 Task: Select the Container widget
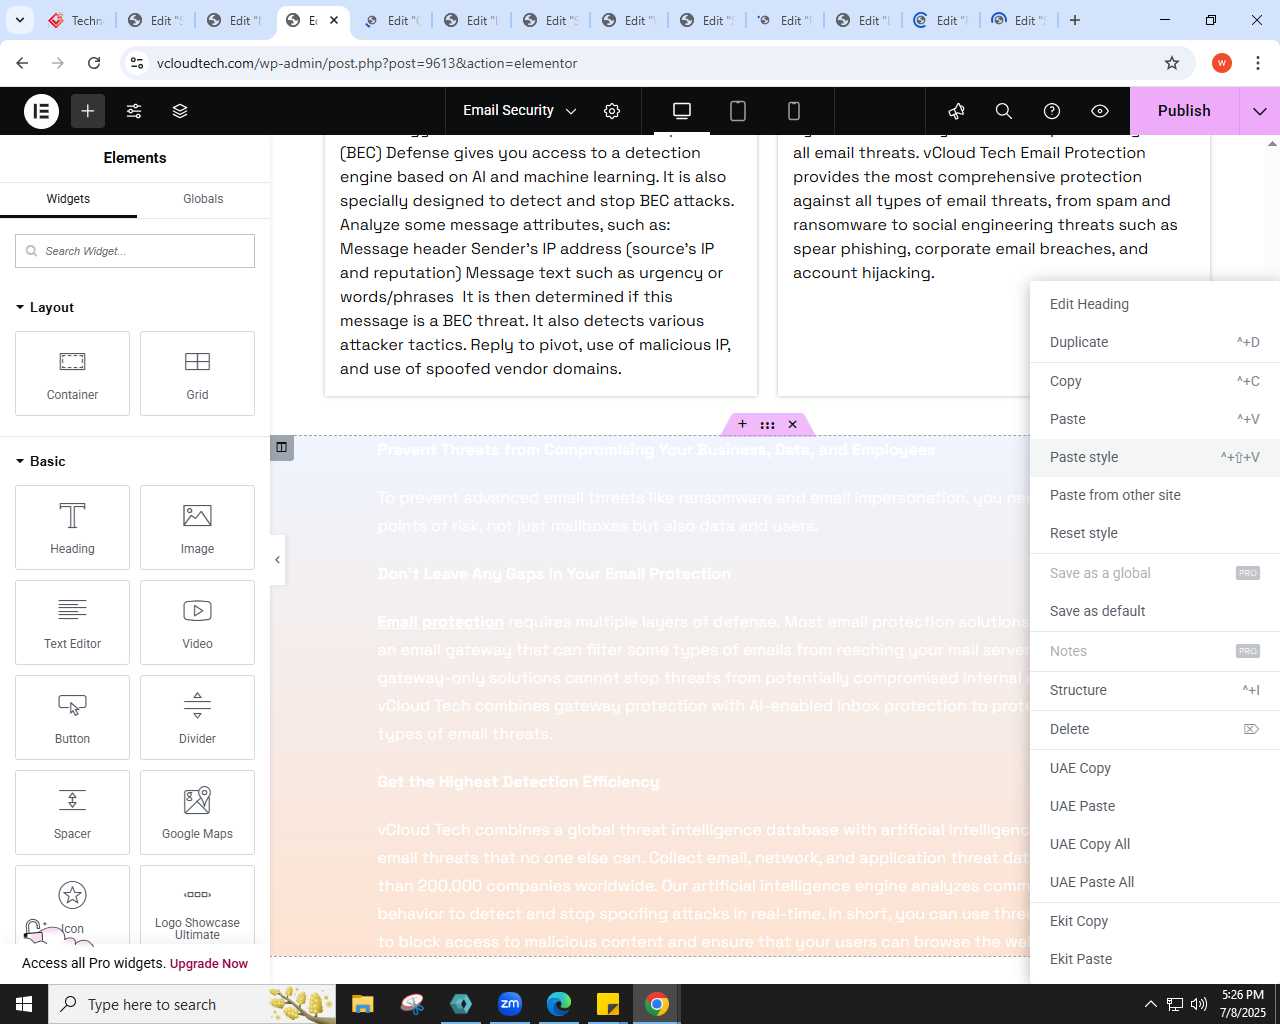72,373
